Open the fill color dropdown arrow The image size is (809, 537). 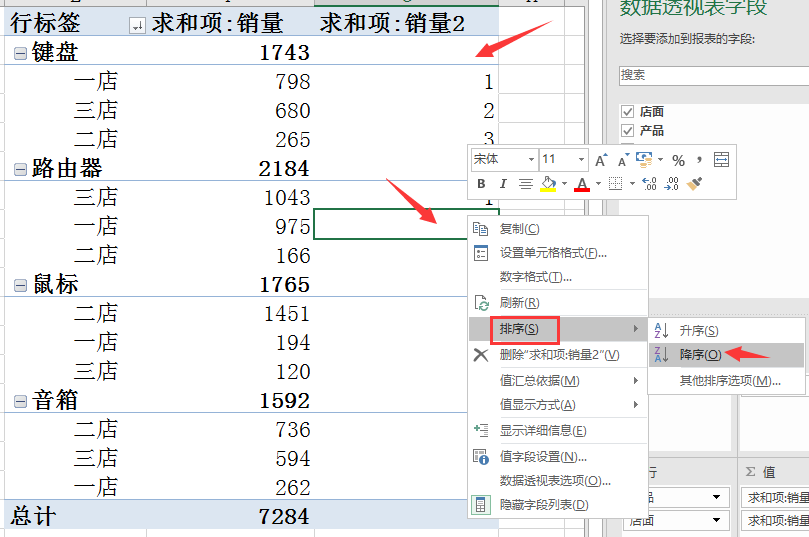[564, 184]
